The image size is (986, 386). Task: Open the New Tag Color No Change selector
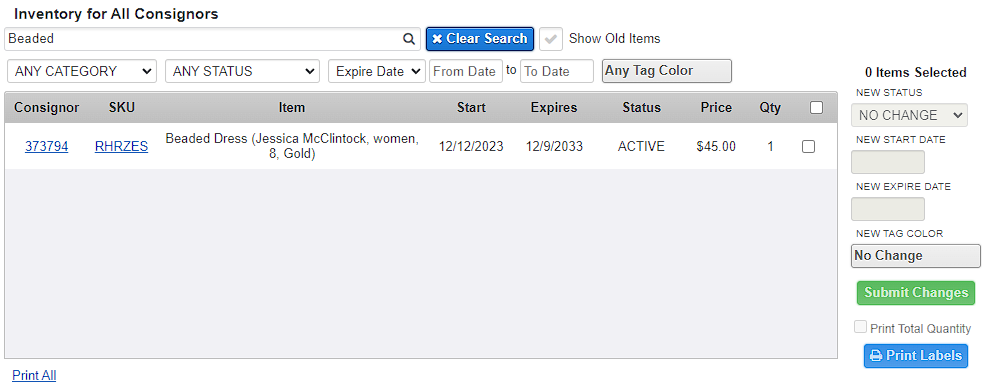point(915,256)
